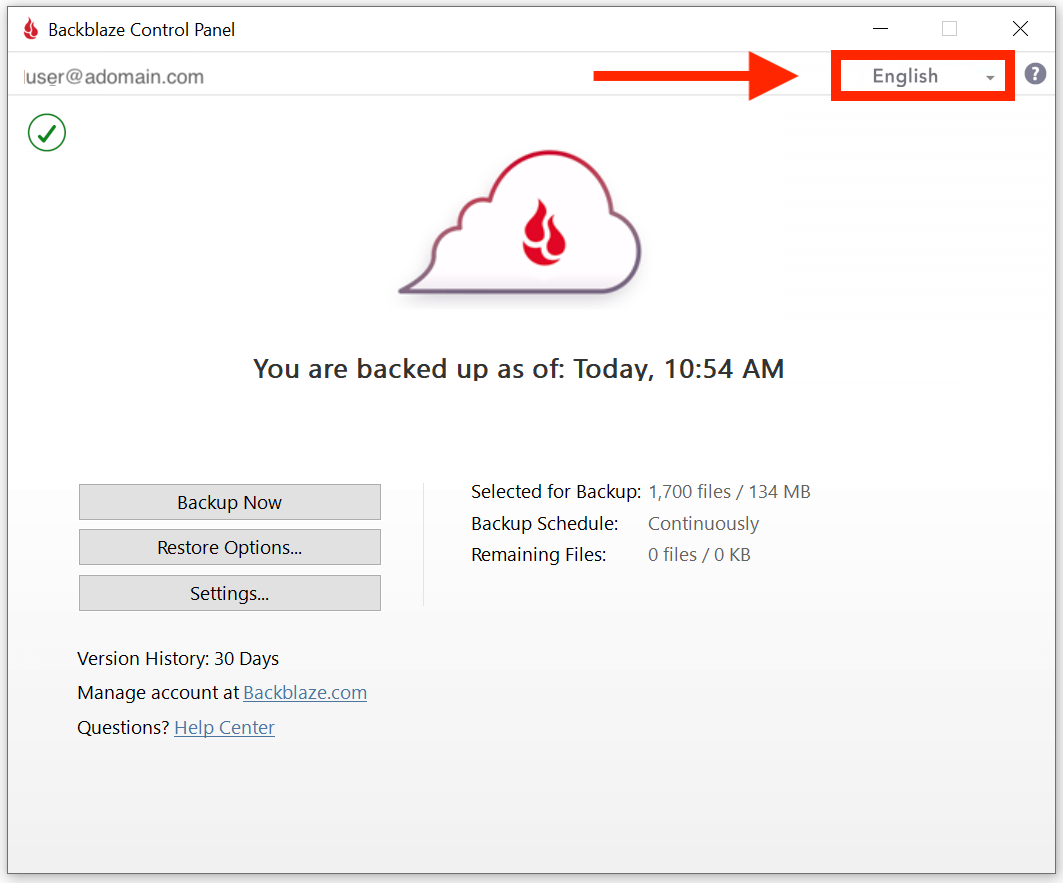Image resolution: width=1063 pixels, height=883 pixels.
Task: Click the question mark help icon
Action: (1035, 73)
